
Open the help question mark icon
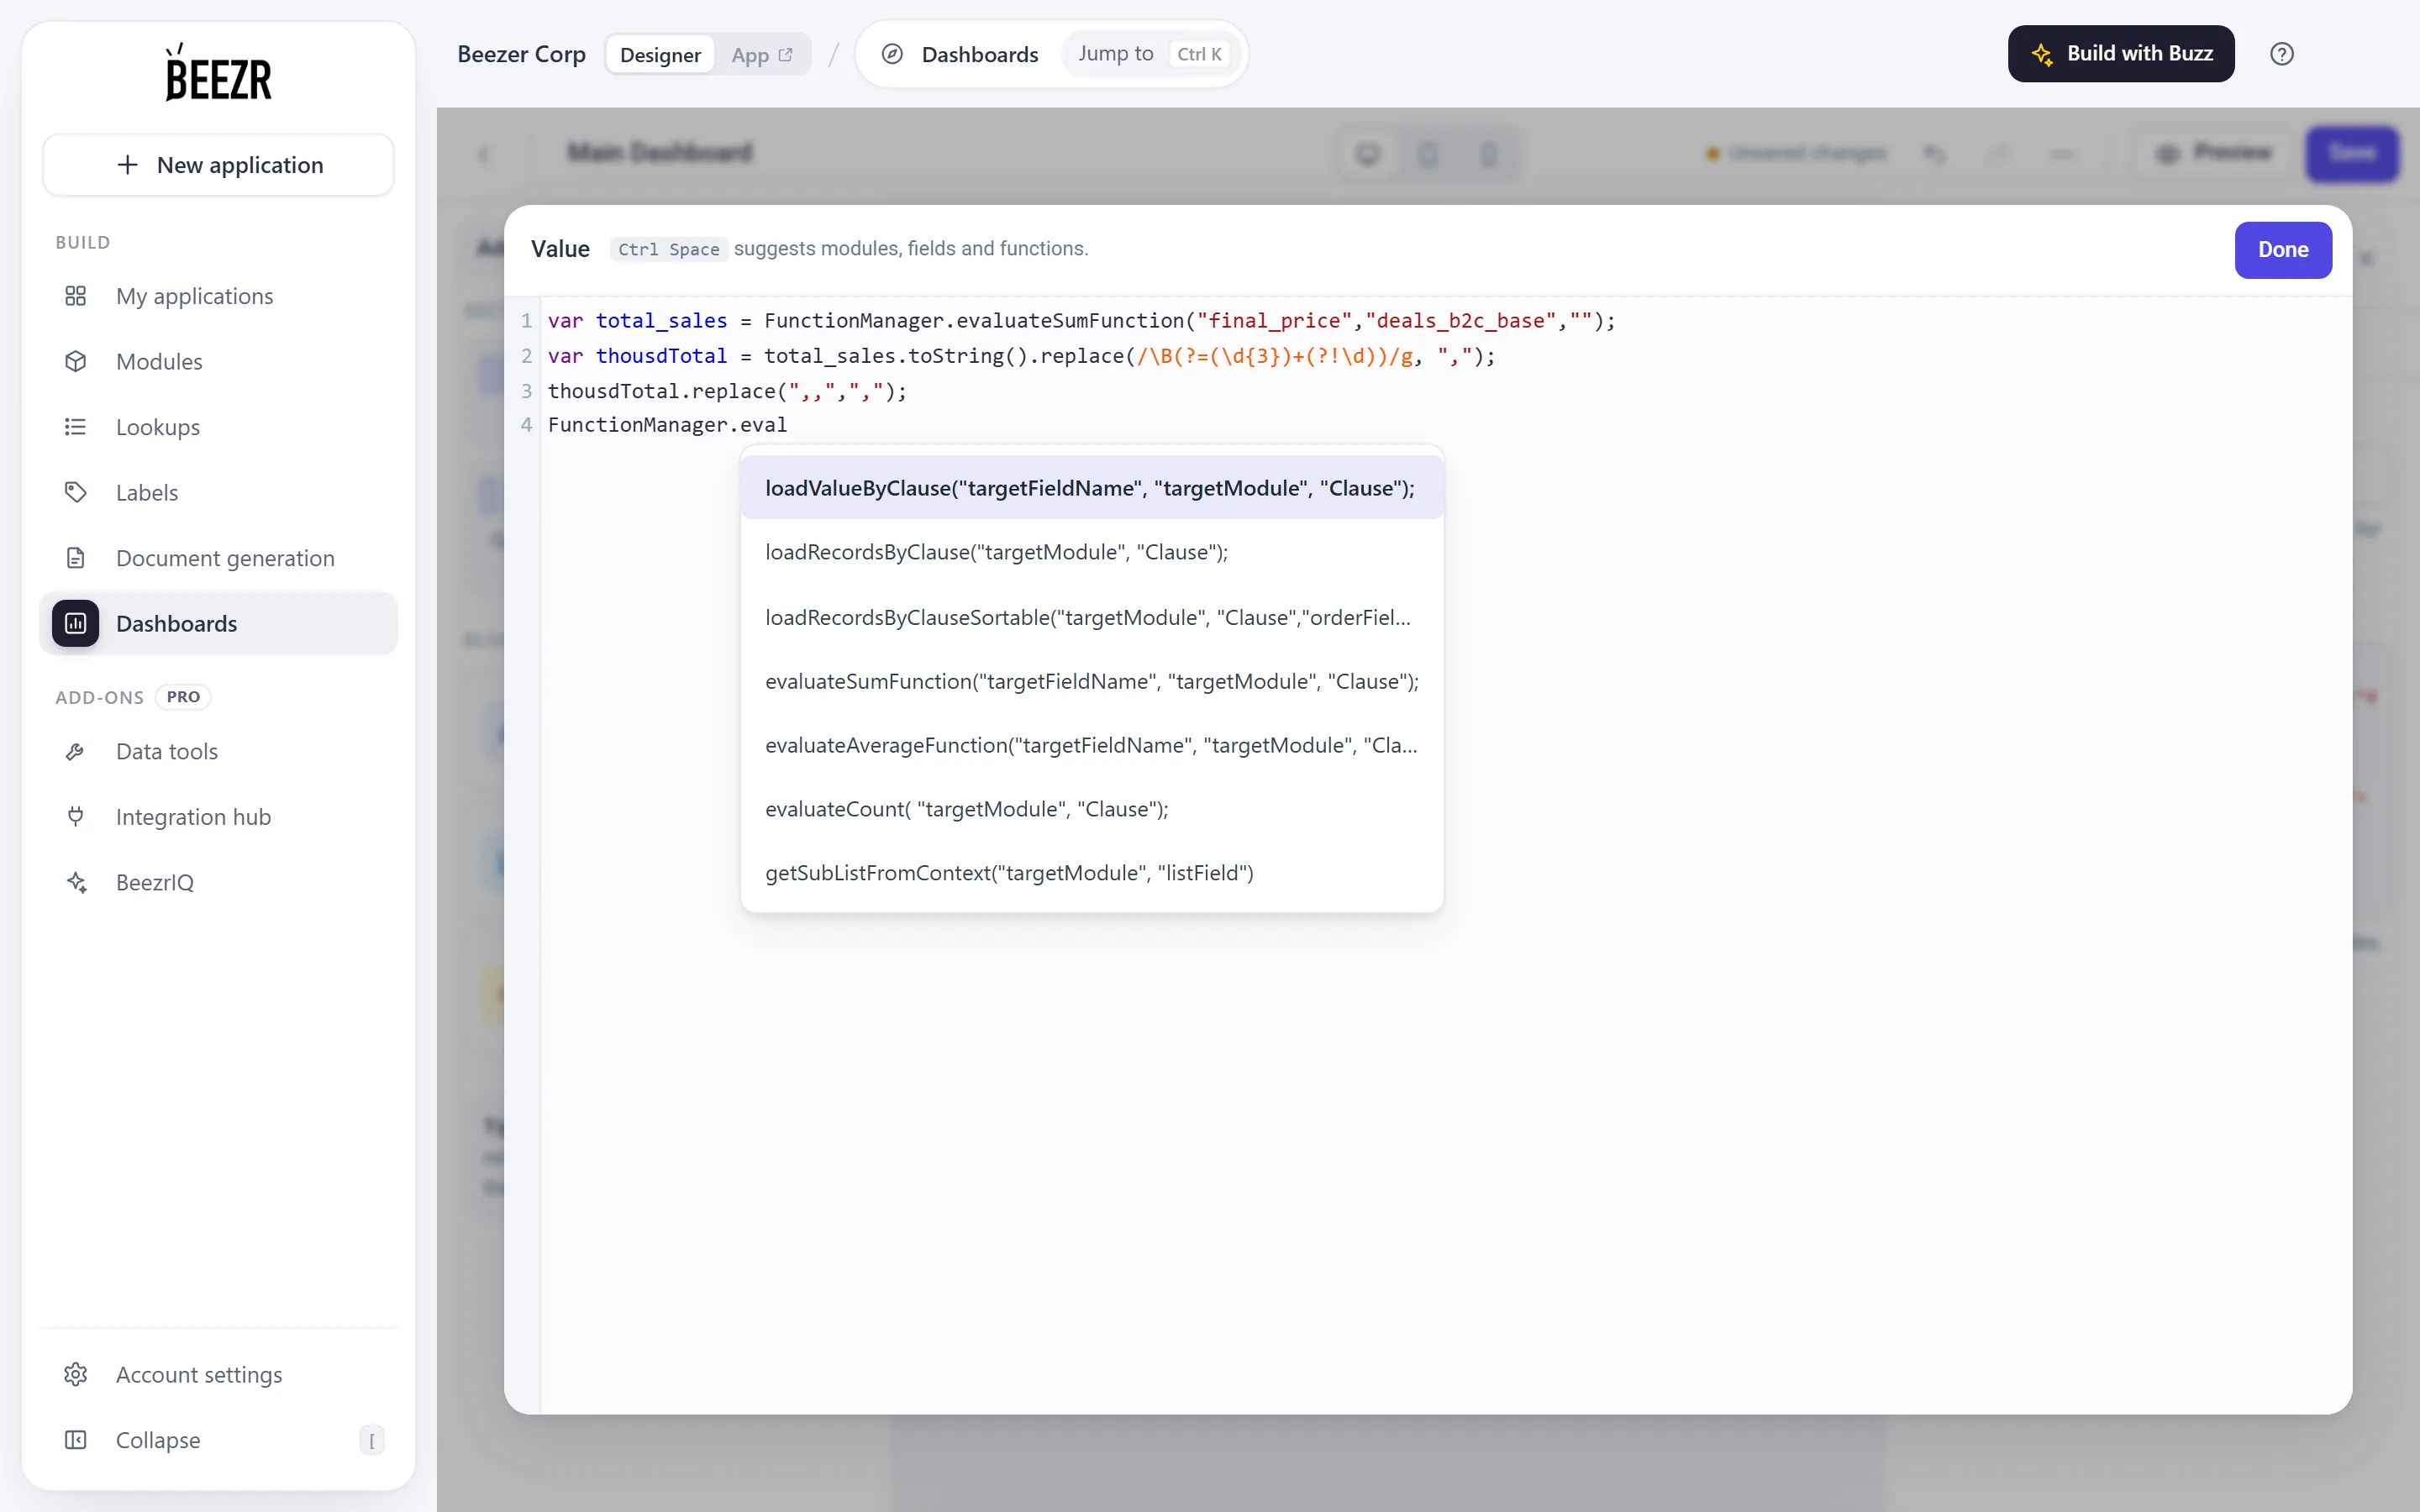2281,54
